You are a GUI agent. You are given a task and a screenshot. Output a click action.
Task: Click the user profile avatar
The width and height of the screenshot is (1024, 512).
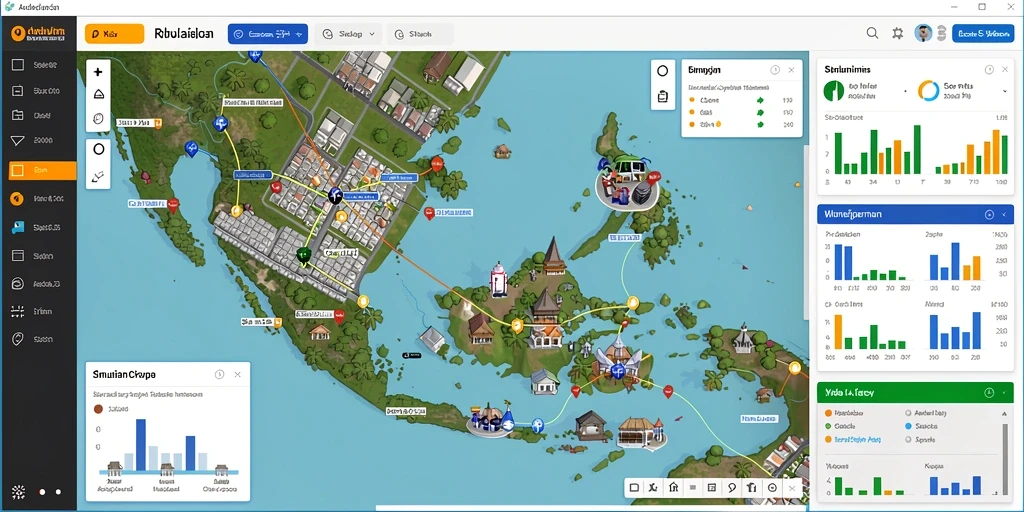(x=923, y=33)
